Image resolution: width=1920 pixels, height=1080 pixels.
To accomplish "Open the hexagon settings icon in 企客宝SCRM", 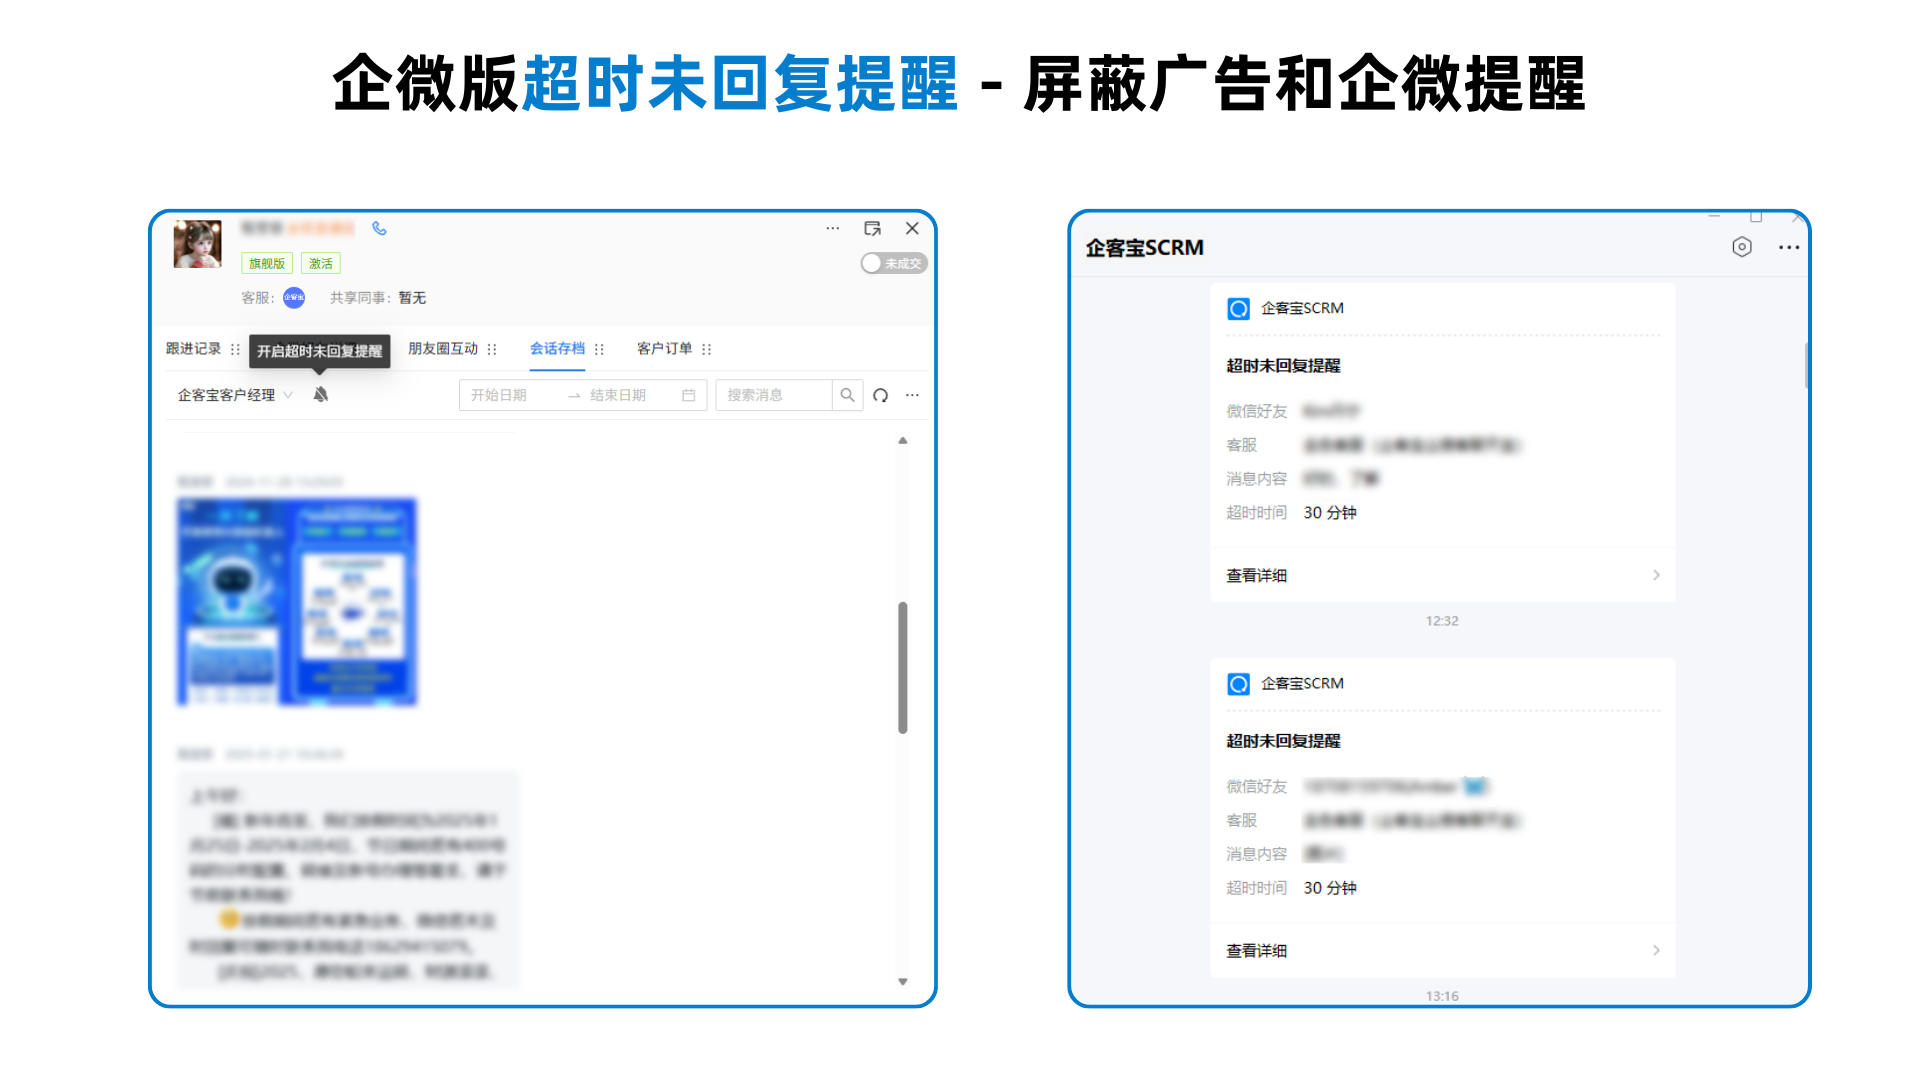I will pos(1742,247).
